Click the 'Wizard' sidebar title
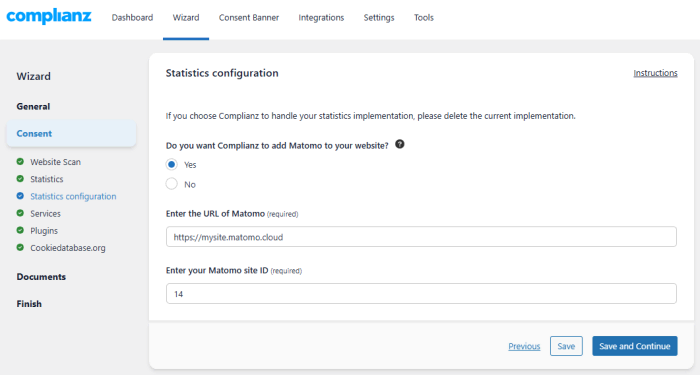This screenshot has height=375, width=700. (x=33, y=76)
